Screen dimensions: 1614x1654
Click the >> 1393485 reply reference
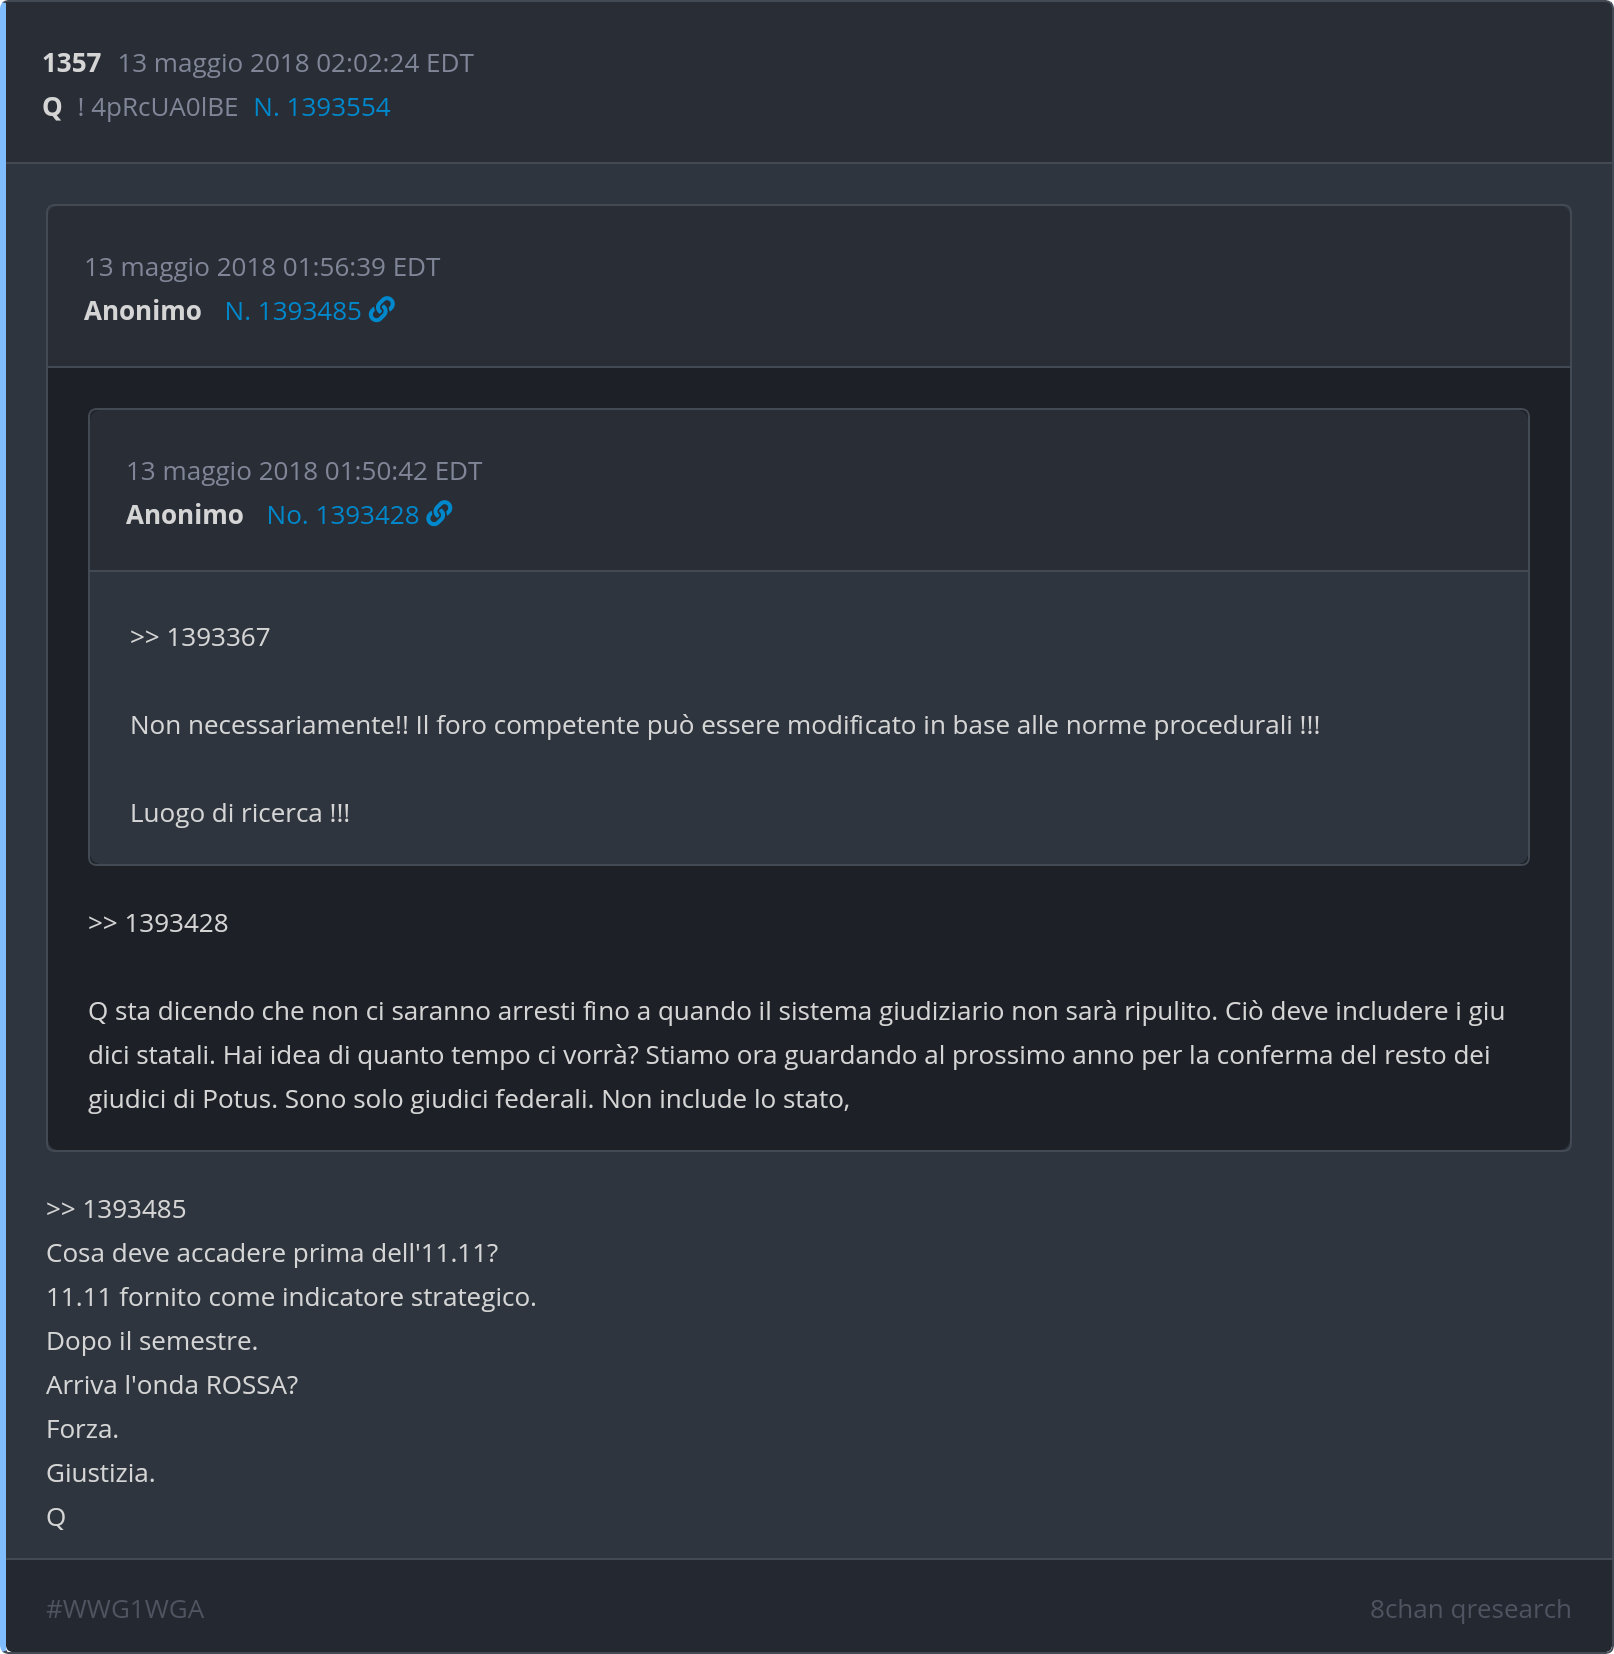tap(116, 1209)
